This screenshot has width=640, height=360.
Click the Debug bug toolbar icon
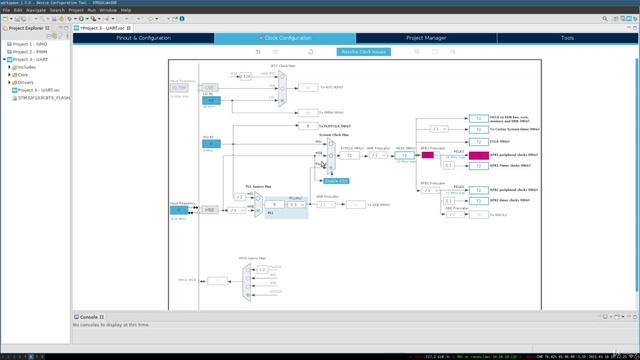(x=69, y=19)
